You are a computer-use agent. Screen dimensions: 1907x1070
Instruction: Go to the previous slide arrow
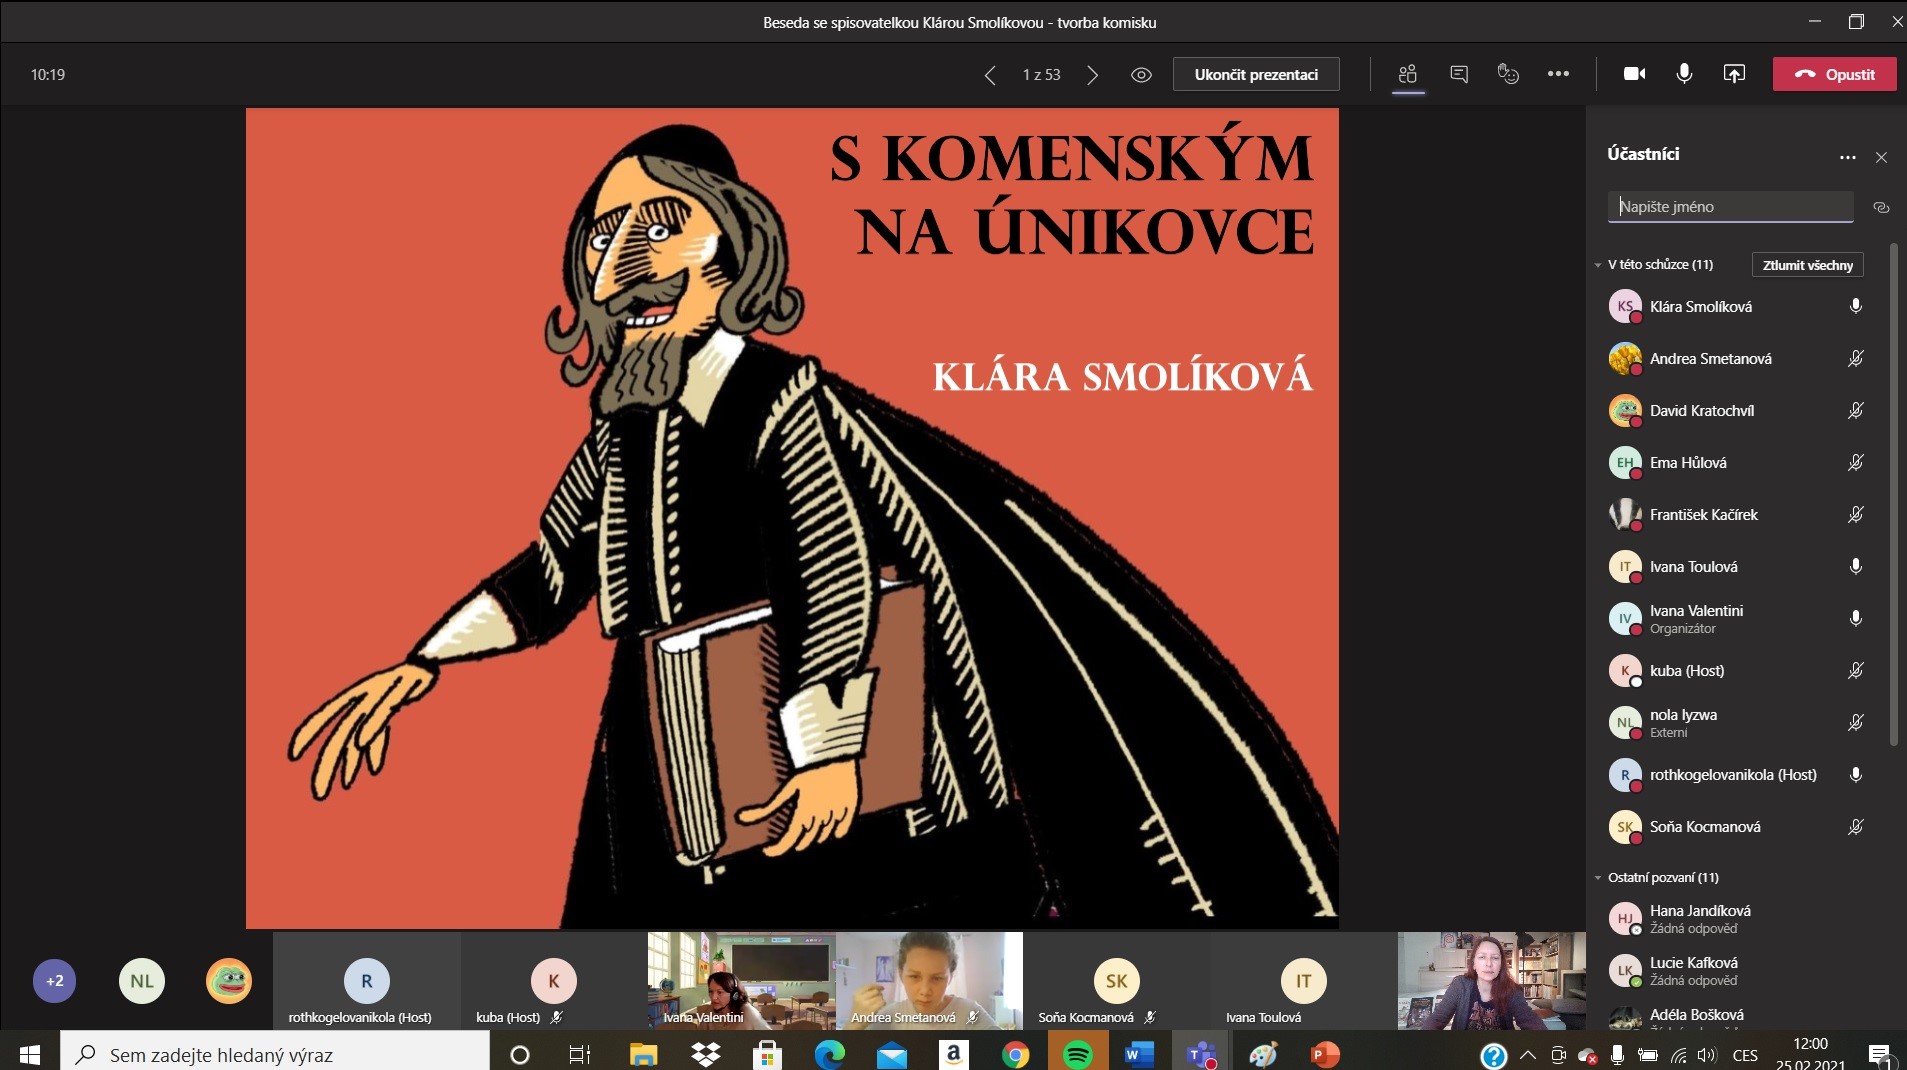click(x=989, y=75)
